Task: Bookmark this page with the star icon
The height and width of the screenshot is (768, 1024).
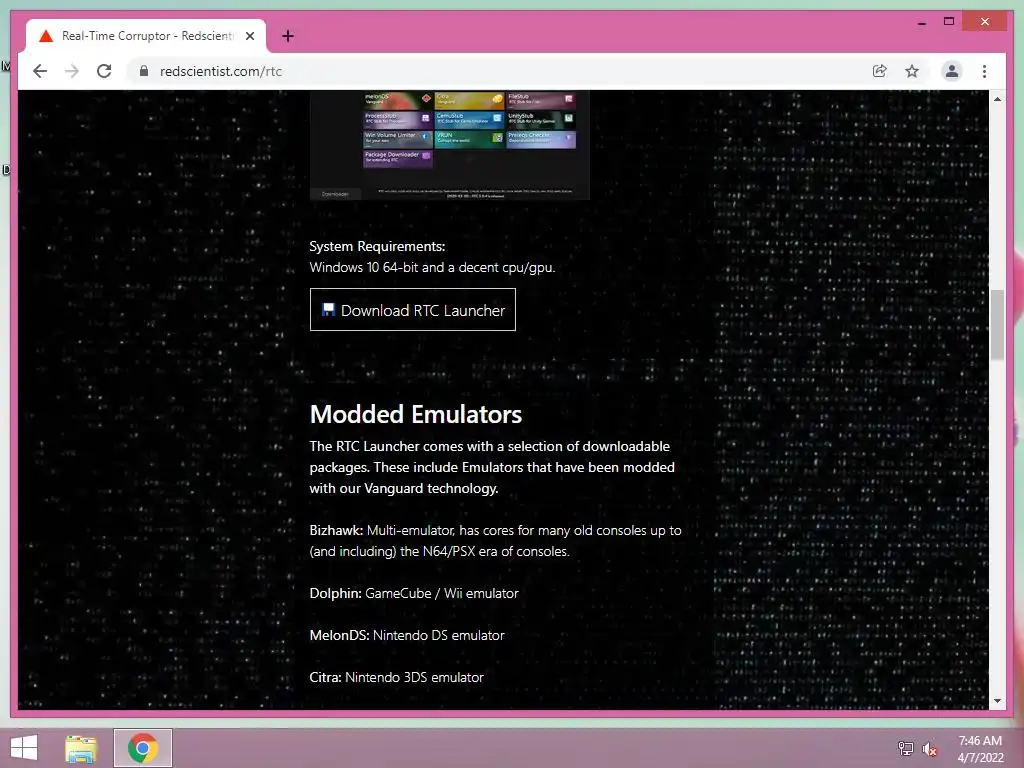Action: 912,71
